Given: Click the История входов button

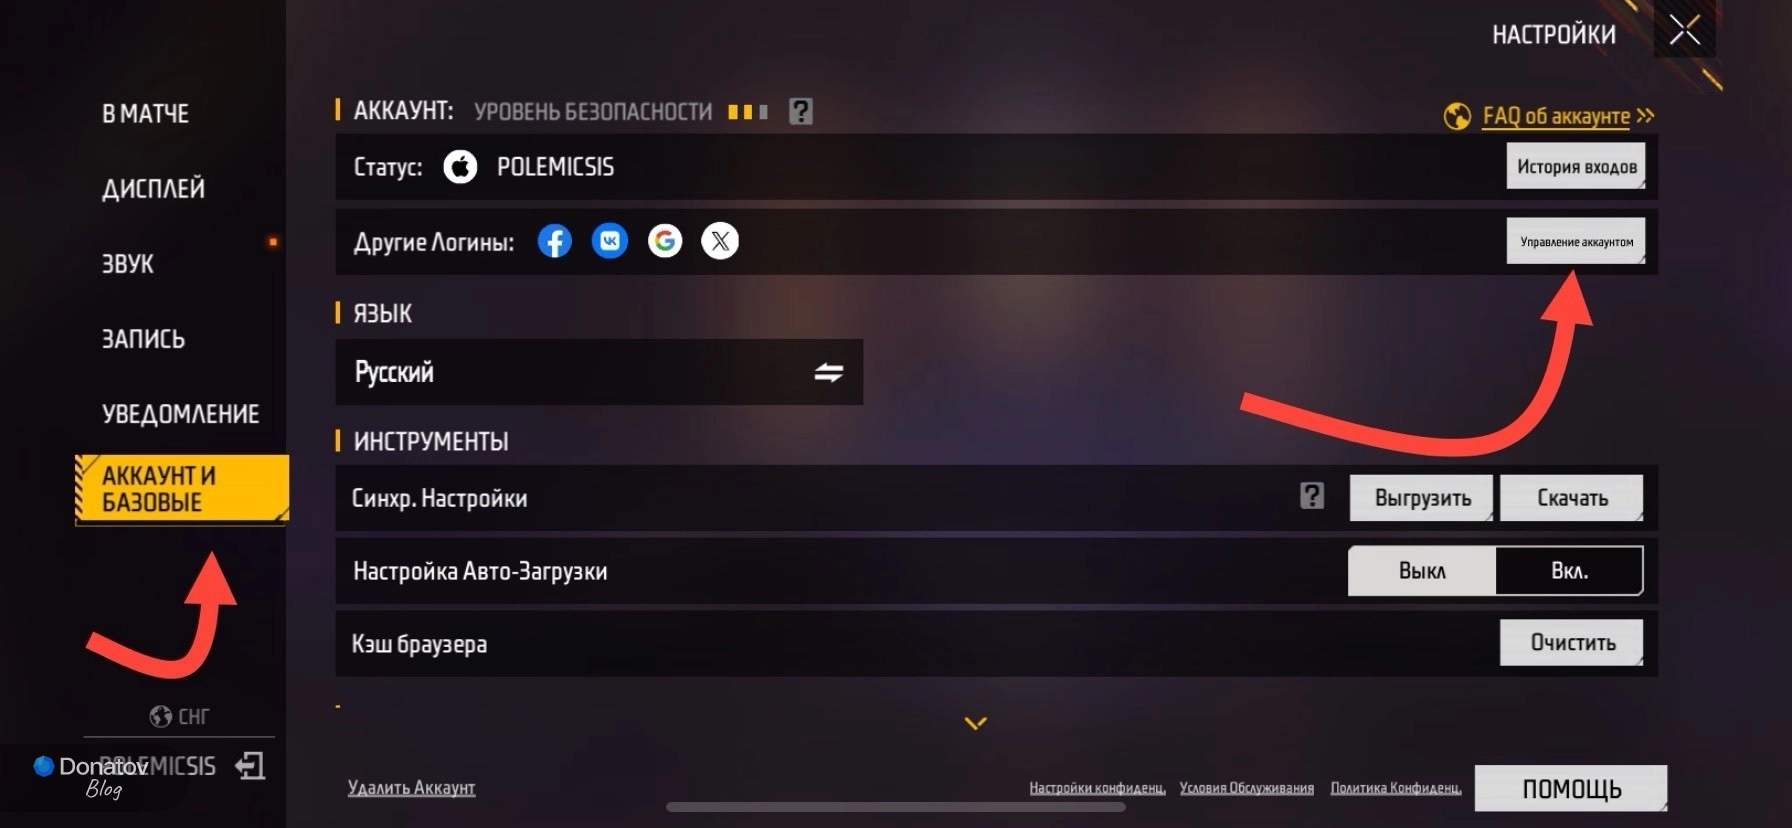Looking at the screenshot, I should [x=1576, y=166].
